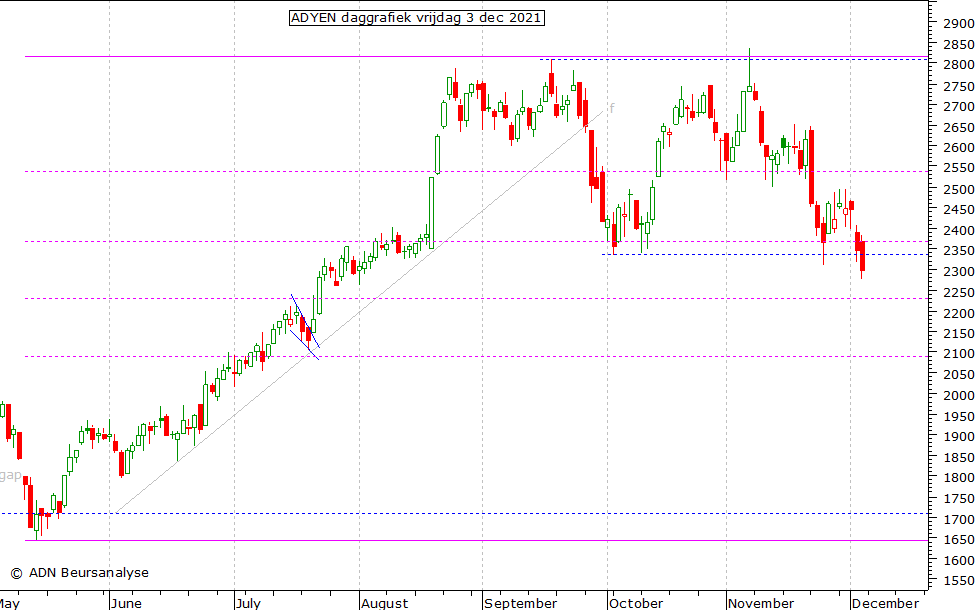Viewport: 979px width, 610px height.
Task: Click the last red candlestick in December
Action: tap(862, 257)
